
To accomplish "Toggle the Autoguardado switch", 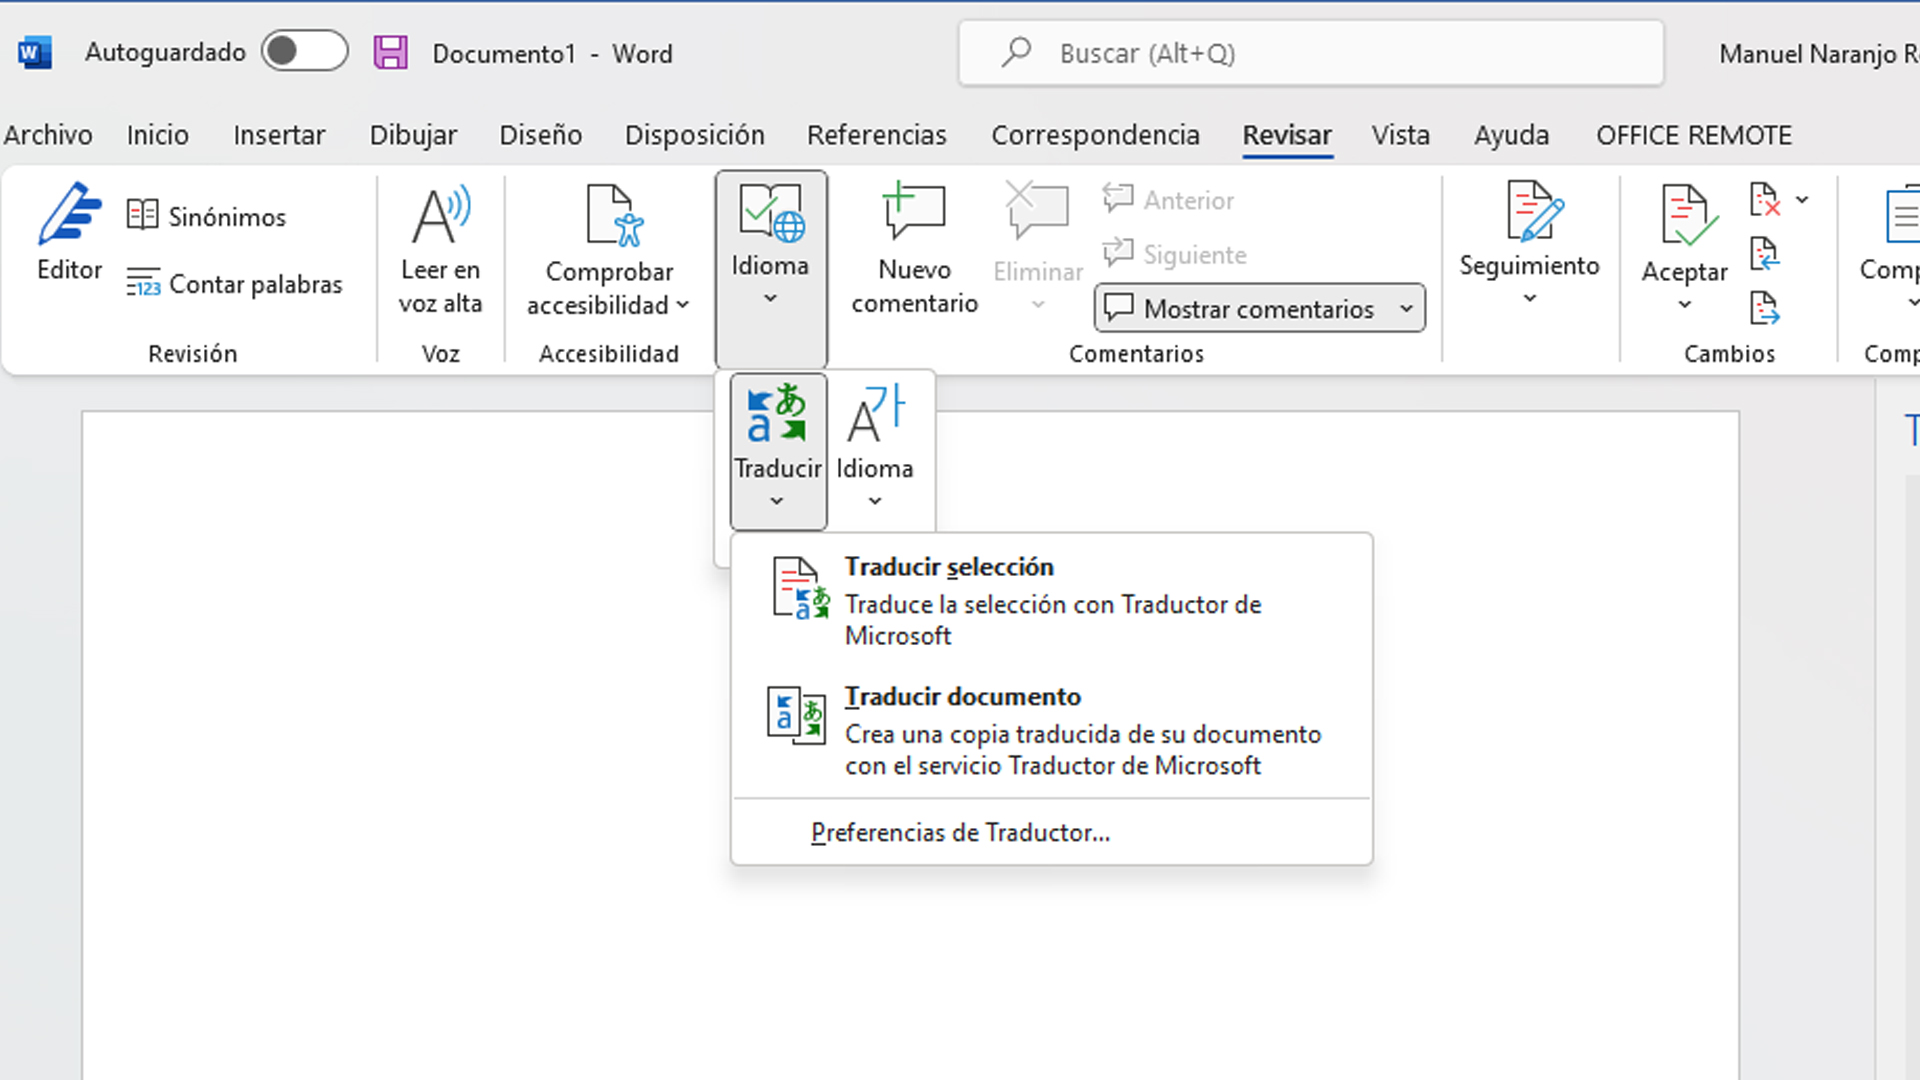I will pyautogui.click(x=304, y=51).
